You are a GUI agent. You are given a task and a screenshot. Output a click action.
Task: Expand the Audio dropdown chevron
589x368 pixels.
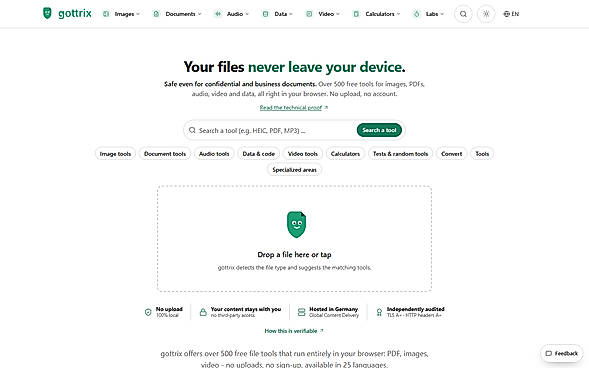coord(247,14)
